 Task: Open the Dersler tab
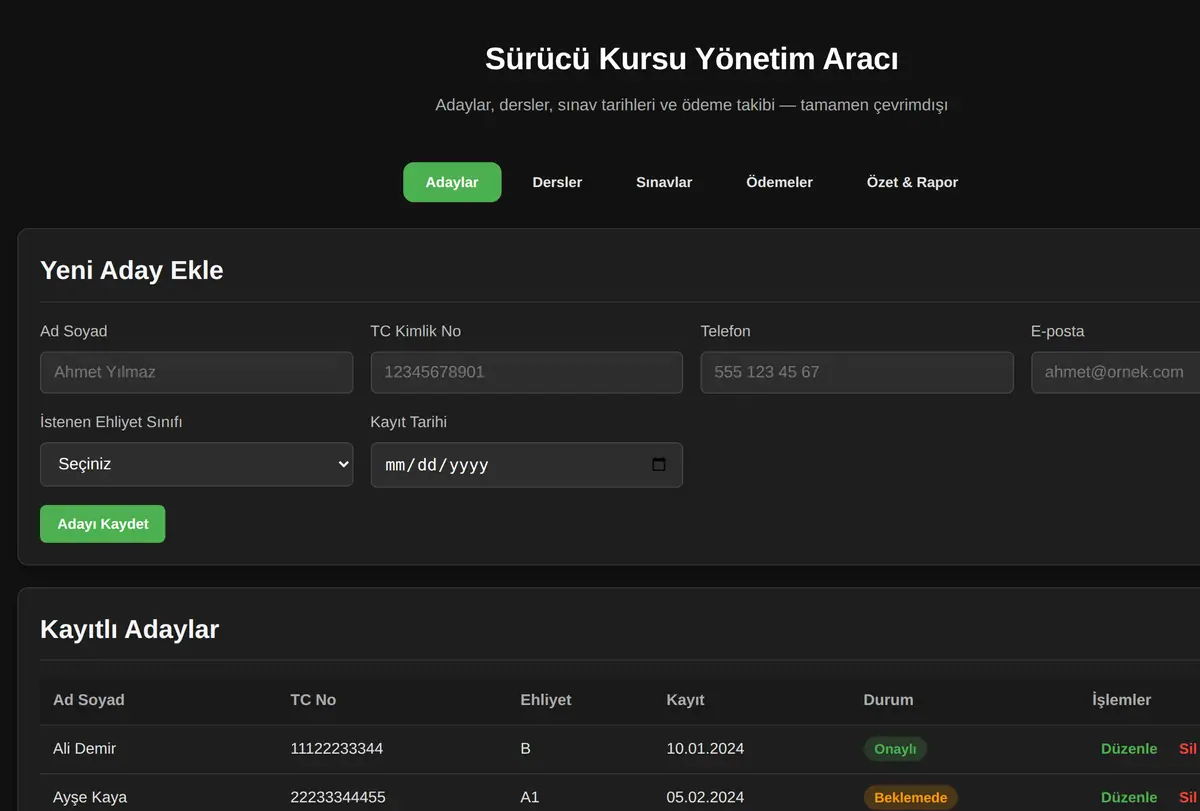(x=557, y=182)
